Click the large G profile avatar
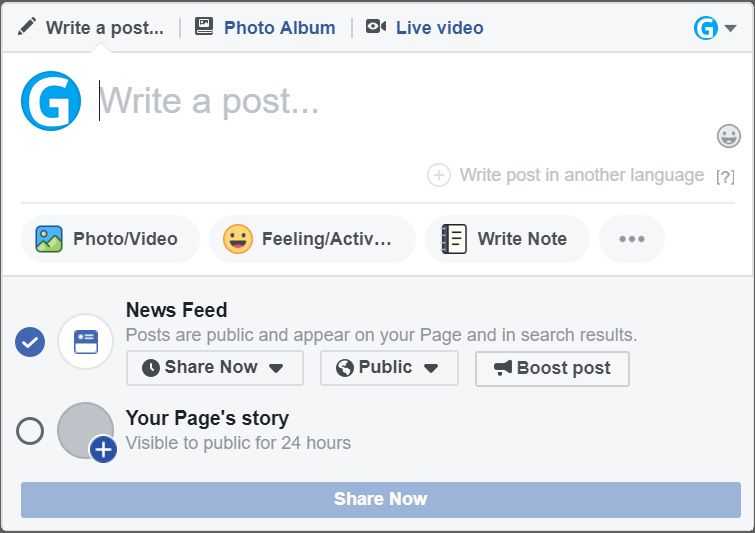755x533 pixels. pyautogui.click(x=51, y=101)
